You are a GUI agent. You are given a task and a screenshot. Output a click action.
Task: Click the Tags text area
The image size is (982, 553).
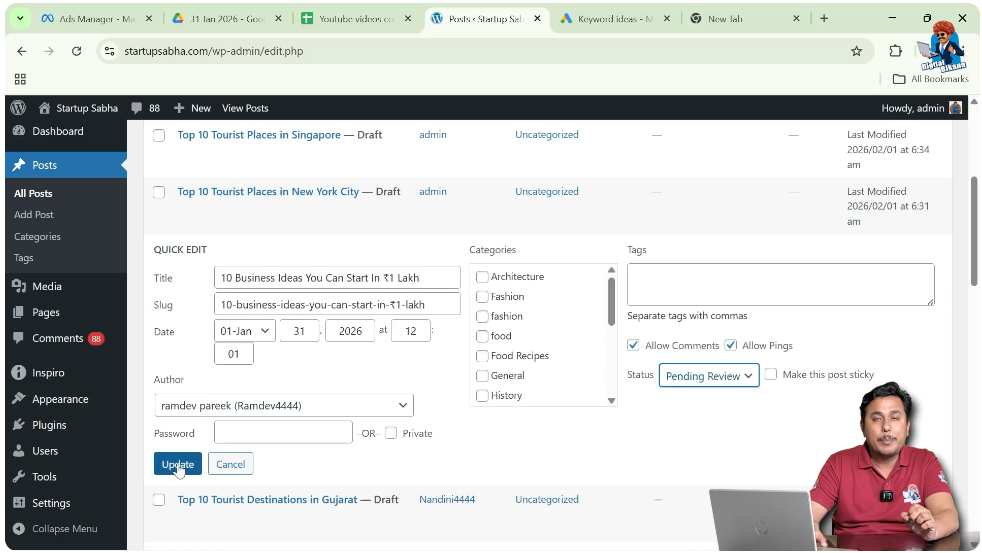[x=780, y=285]
